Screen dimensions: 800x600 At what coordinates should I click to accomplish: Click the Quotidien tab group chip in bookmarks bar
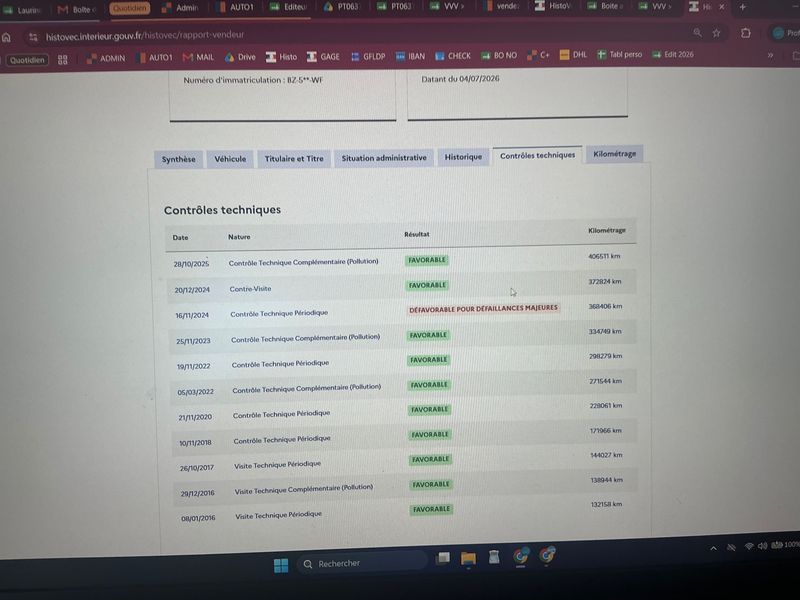pos(27,60)
